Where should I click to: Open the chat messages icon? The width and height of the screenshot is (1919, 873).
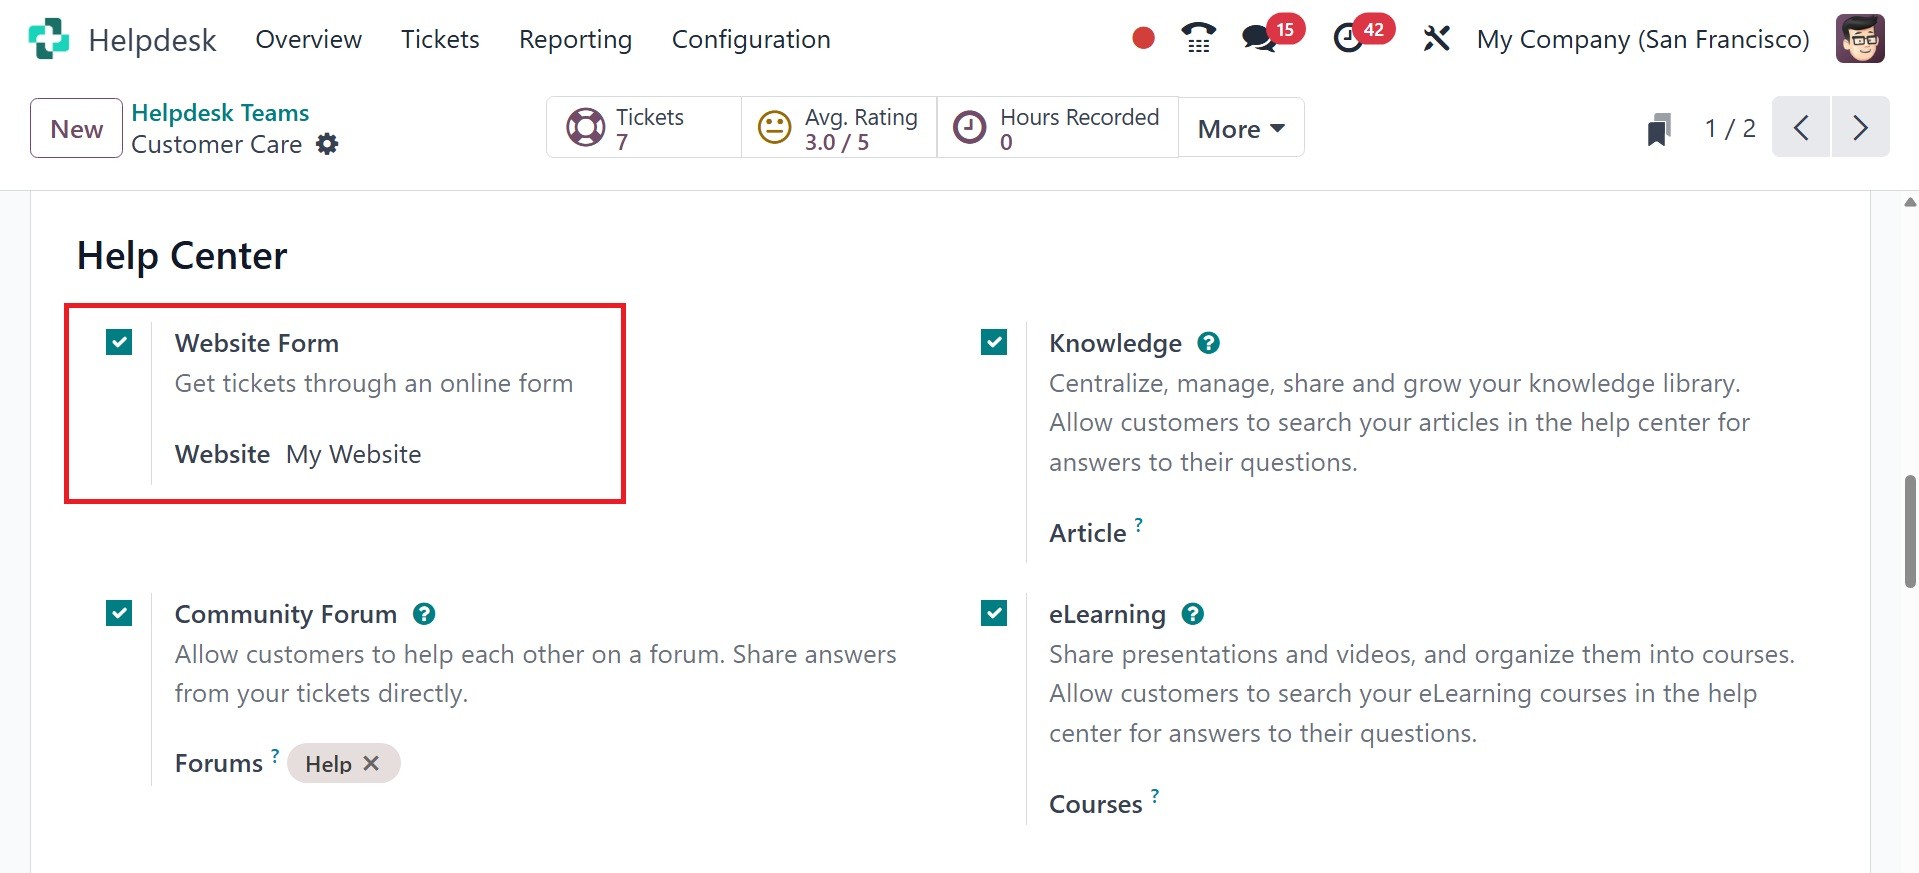coord(1258,39)
